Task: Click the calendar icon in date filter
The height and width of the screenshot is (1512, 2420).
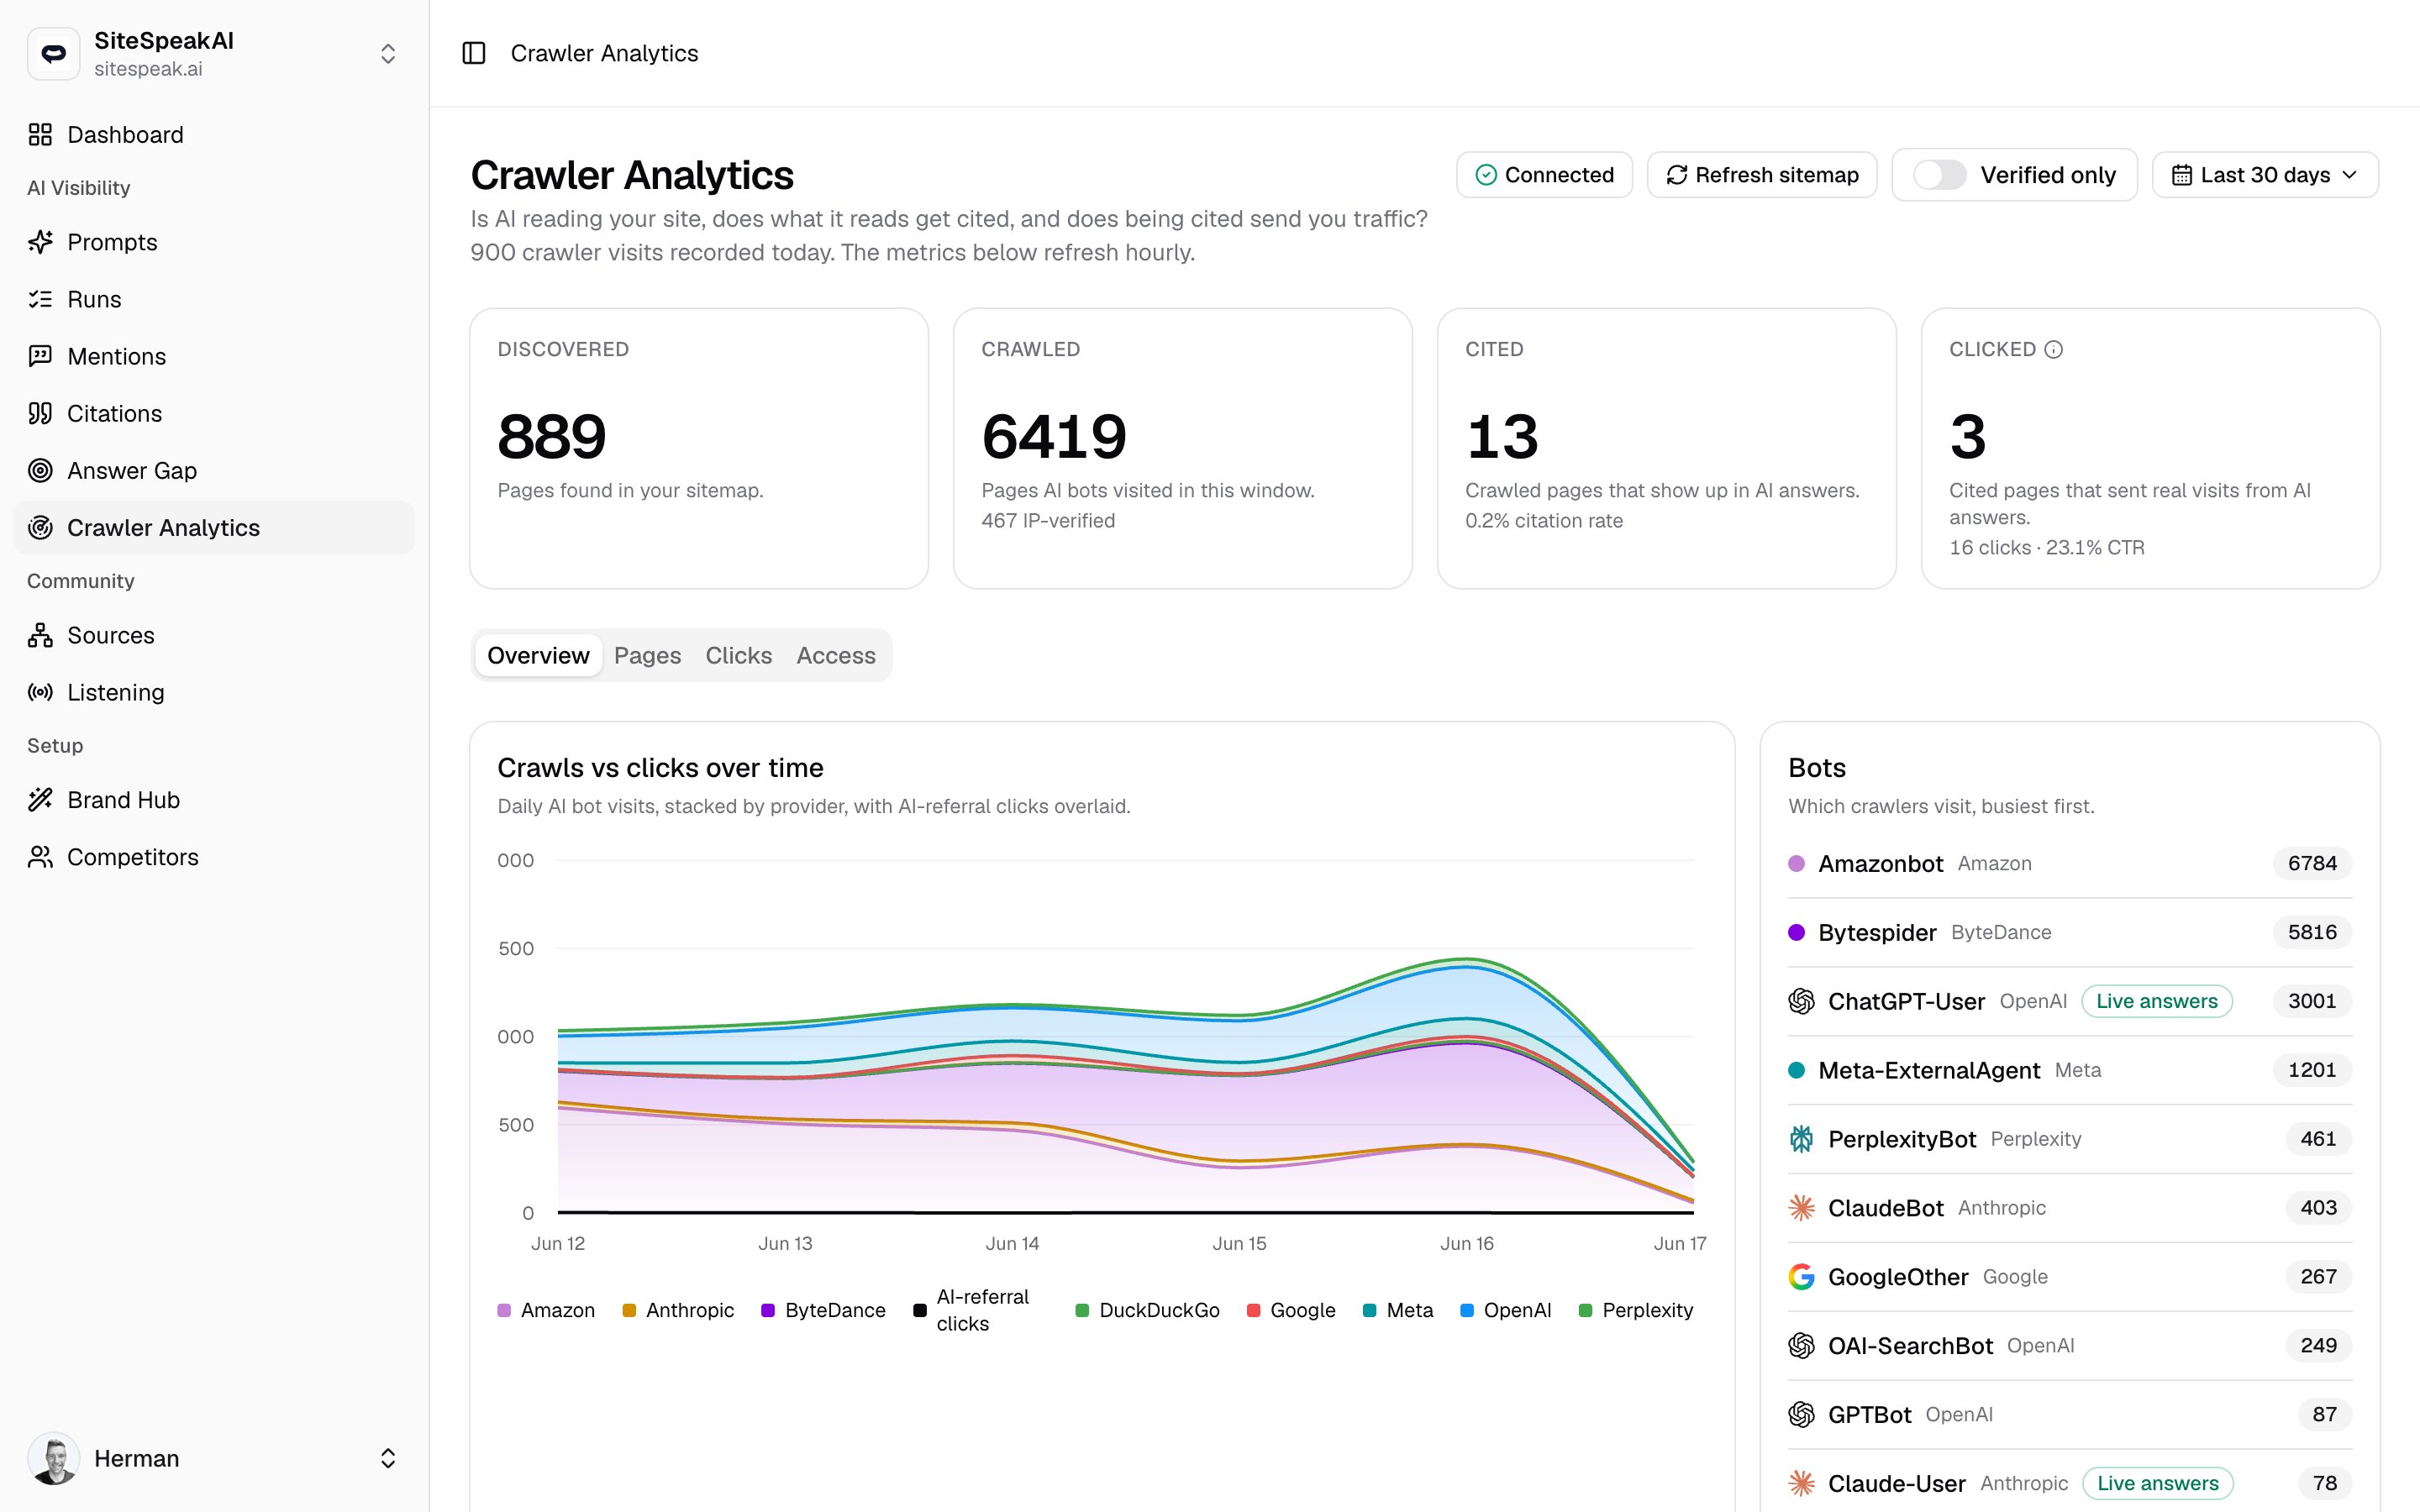Action: [x=2182, y=175]
